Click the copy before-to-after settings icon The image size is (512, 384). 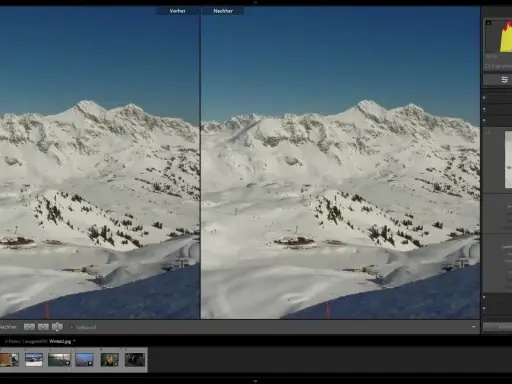pos(29,327)
